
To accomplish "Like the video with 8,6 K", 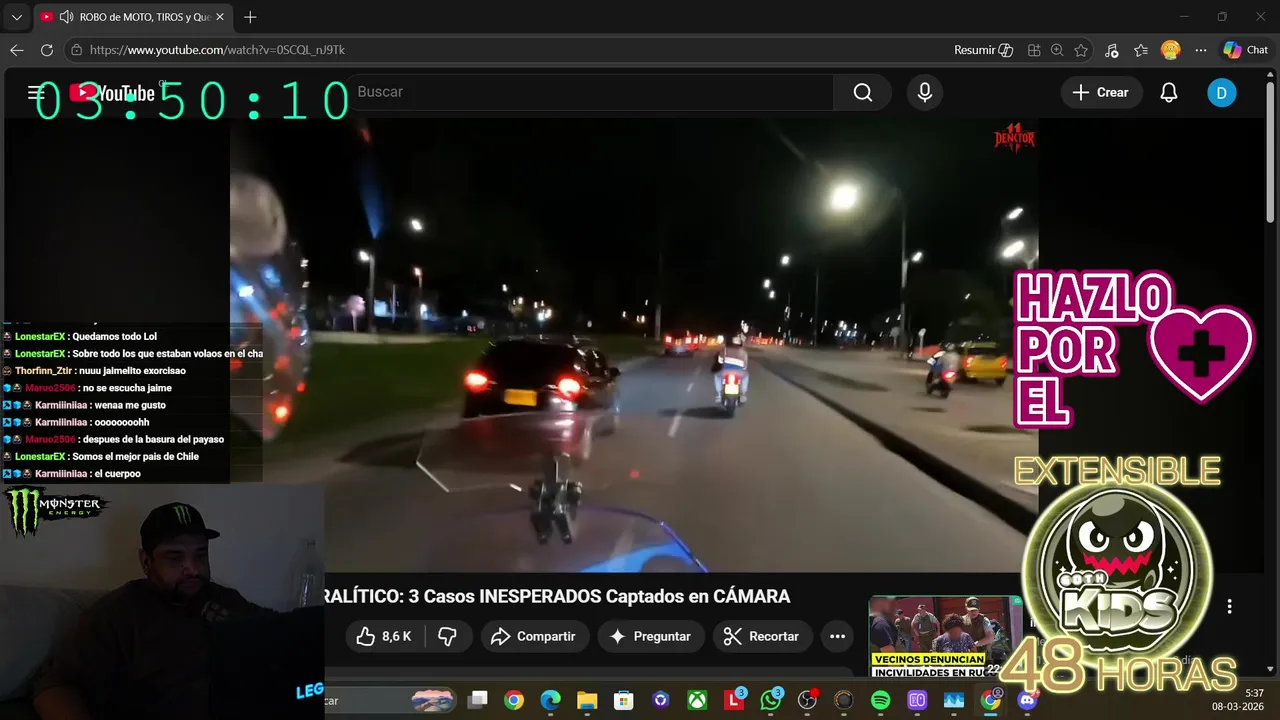I will click(x=384, y=636).
